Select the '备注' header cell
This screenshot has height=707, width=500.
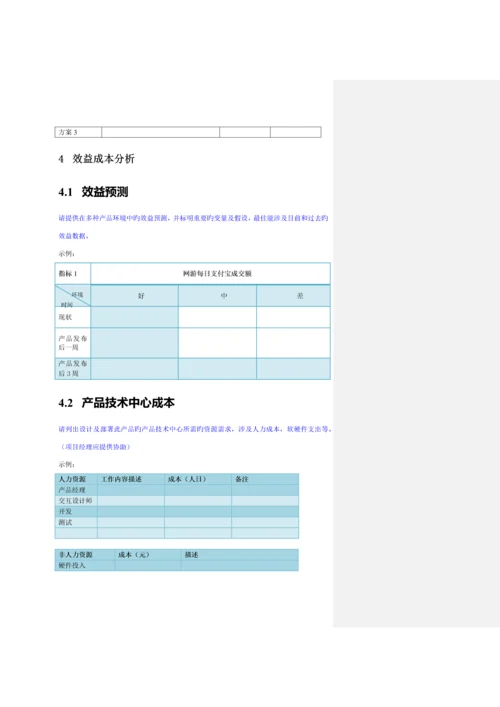(265, 479)
